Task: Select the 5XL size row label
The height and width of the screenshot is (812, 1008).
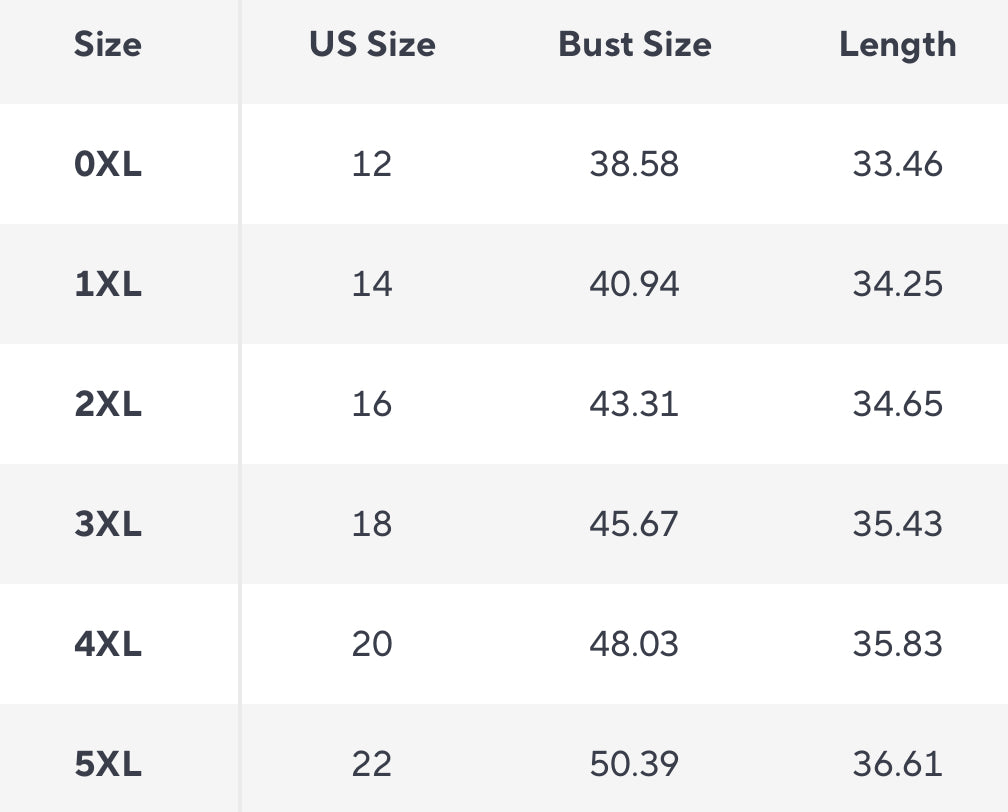Action: (x=108, y=764)
